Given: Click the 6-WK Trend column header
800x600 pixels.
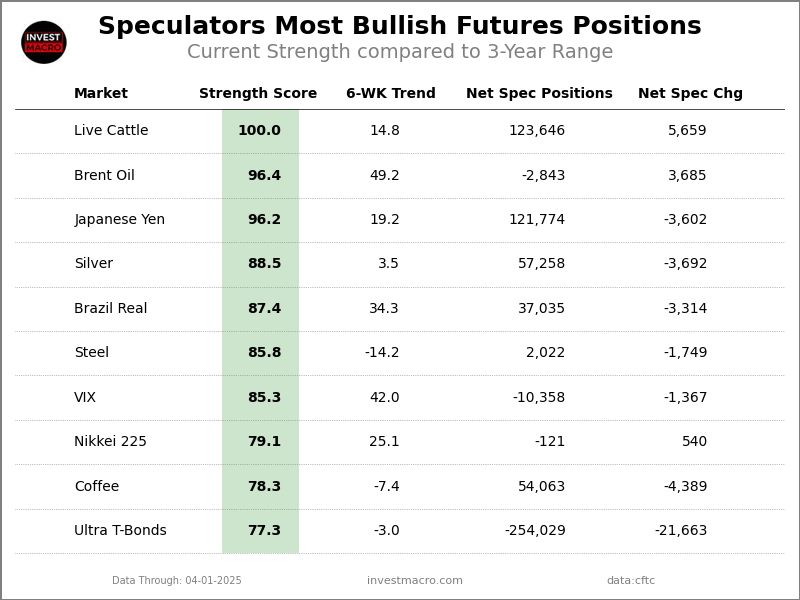Looking at the screenshot, I should coord(390,94).
